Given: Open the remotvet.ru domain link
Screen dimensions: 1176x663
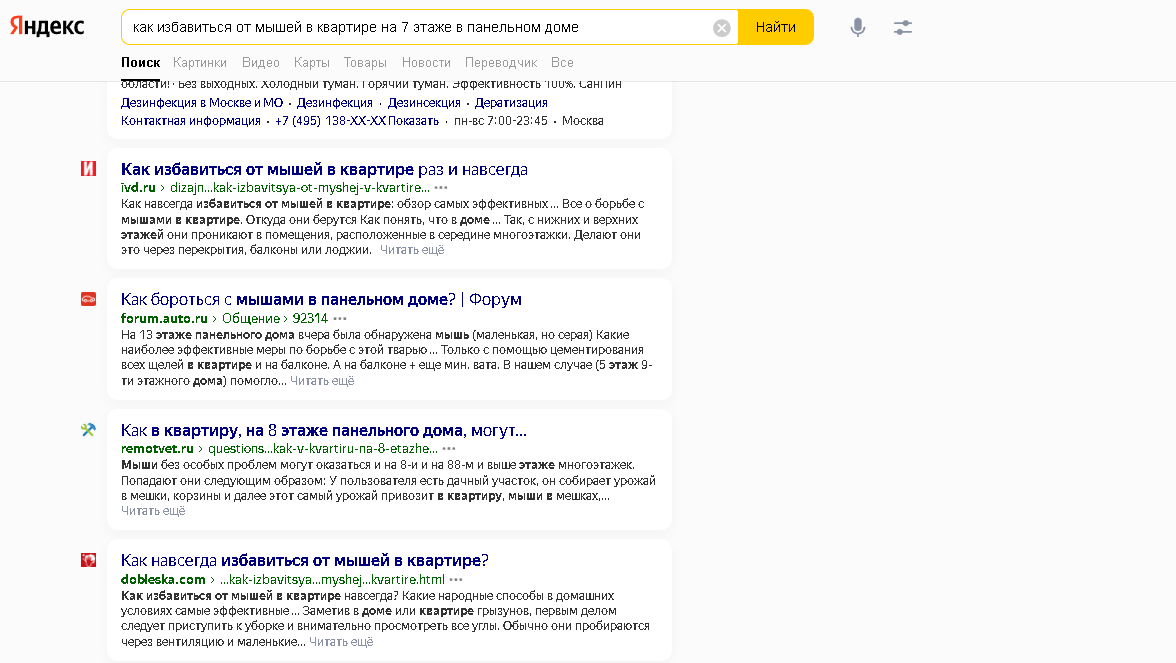Looking at the screenshot, I should tap(157, 448).
